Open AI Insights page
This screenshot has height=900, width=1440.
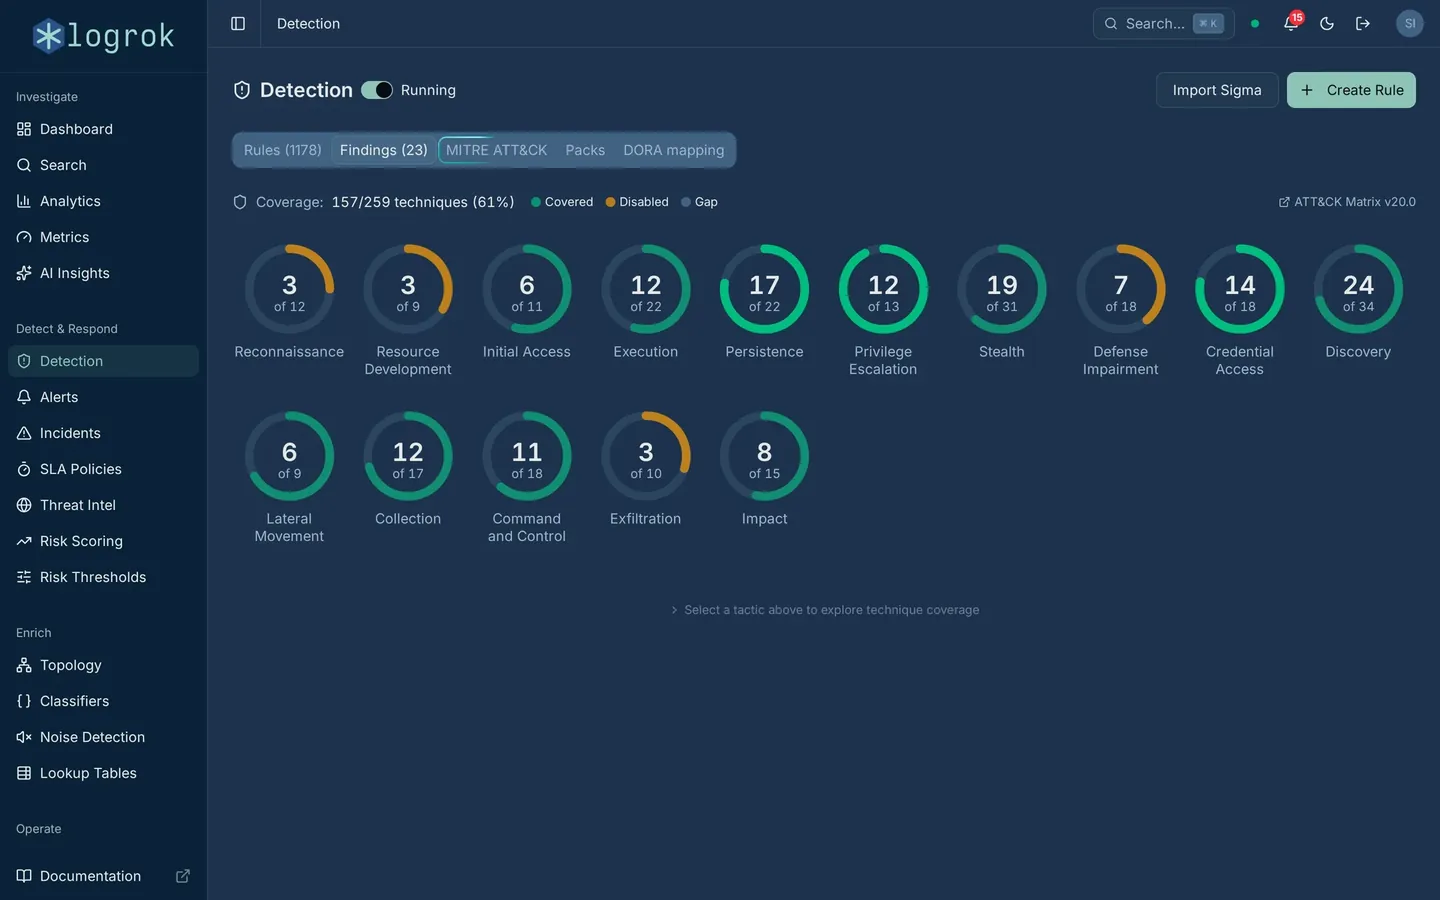(103, 273)
